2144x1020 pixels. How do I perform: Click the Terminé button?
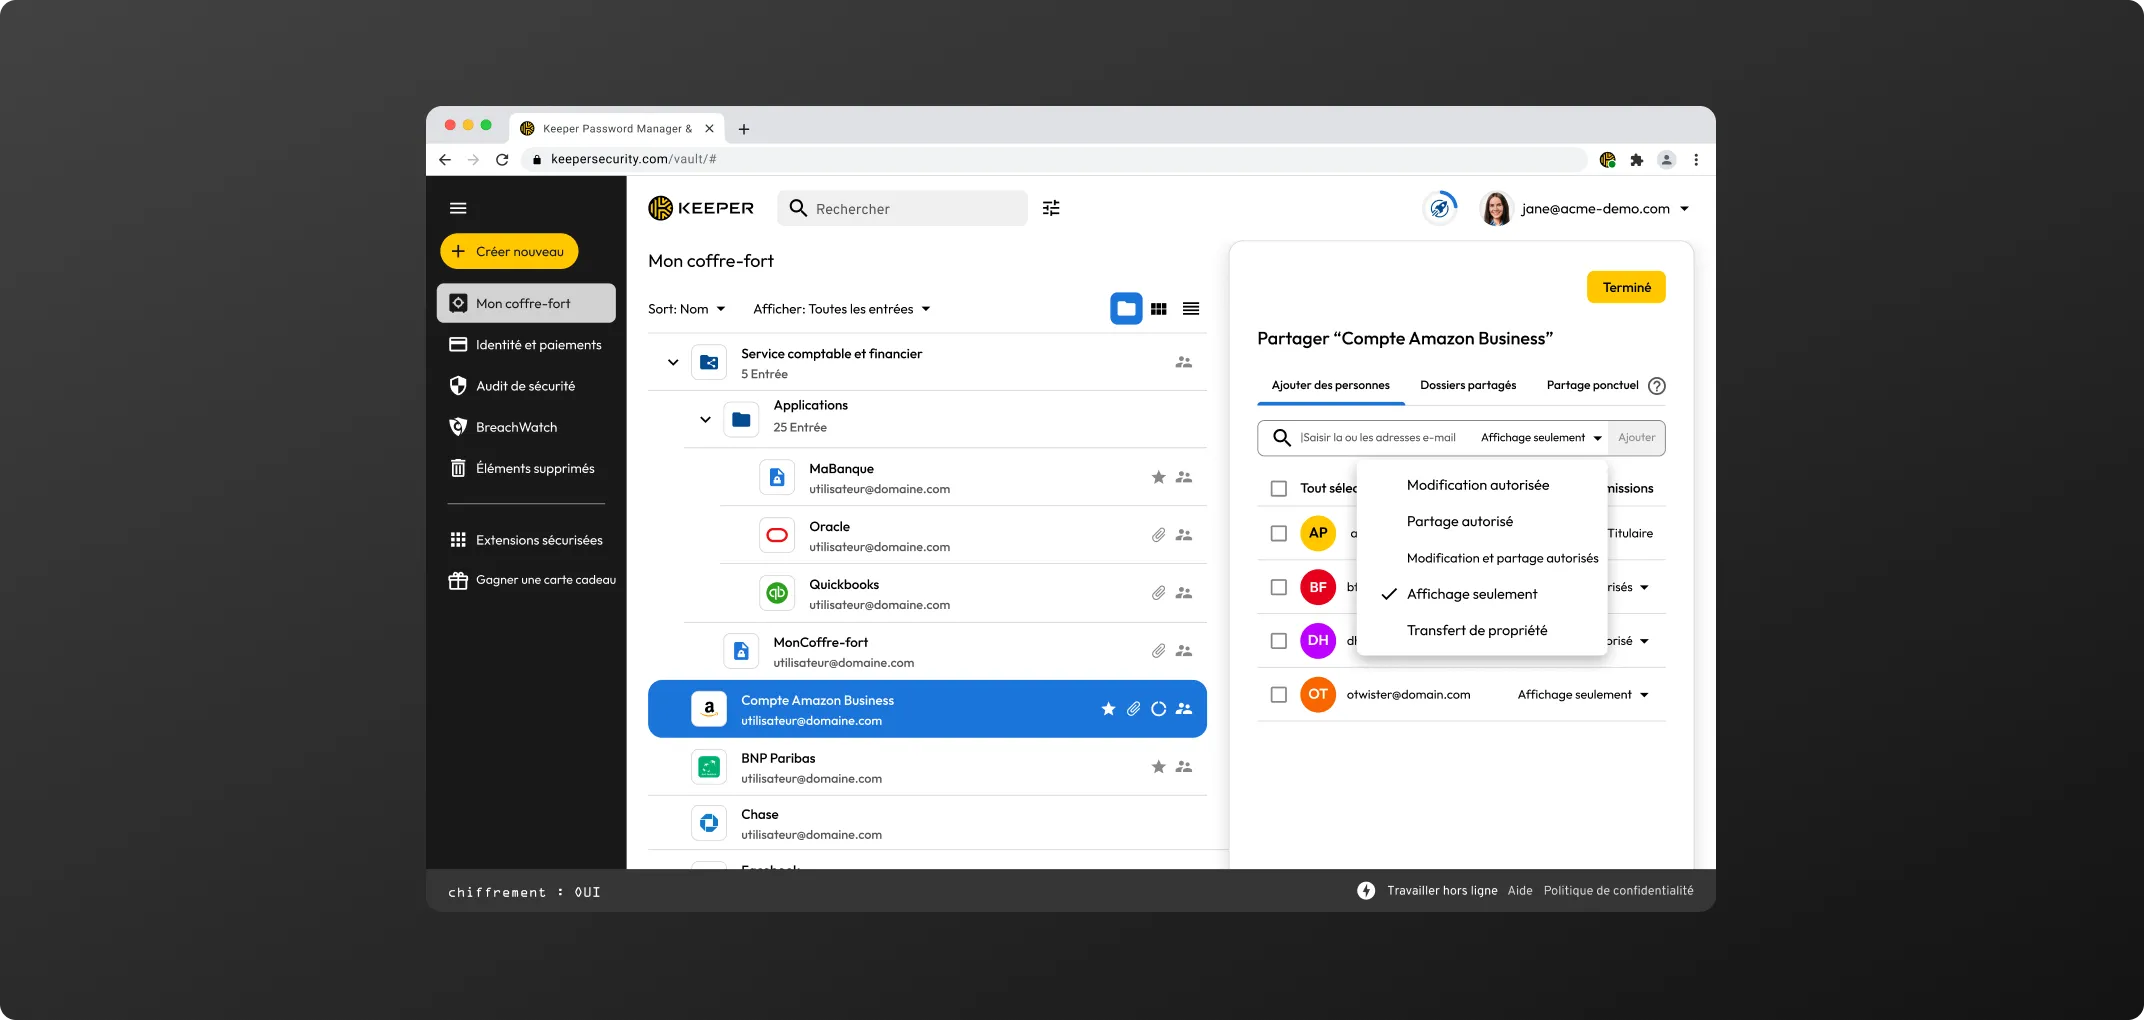click(x=1627, y=288)
